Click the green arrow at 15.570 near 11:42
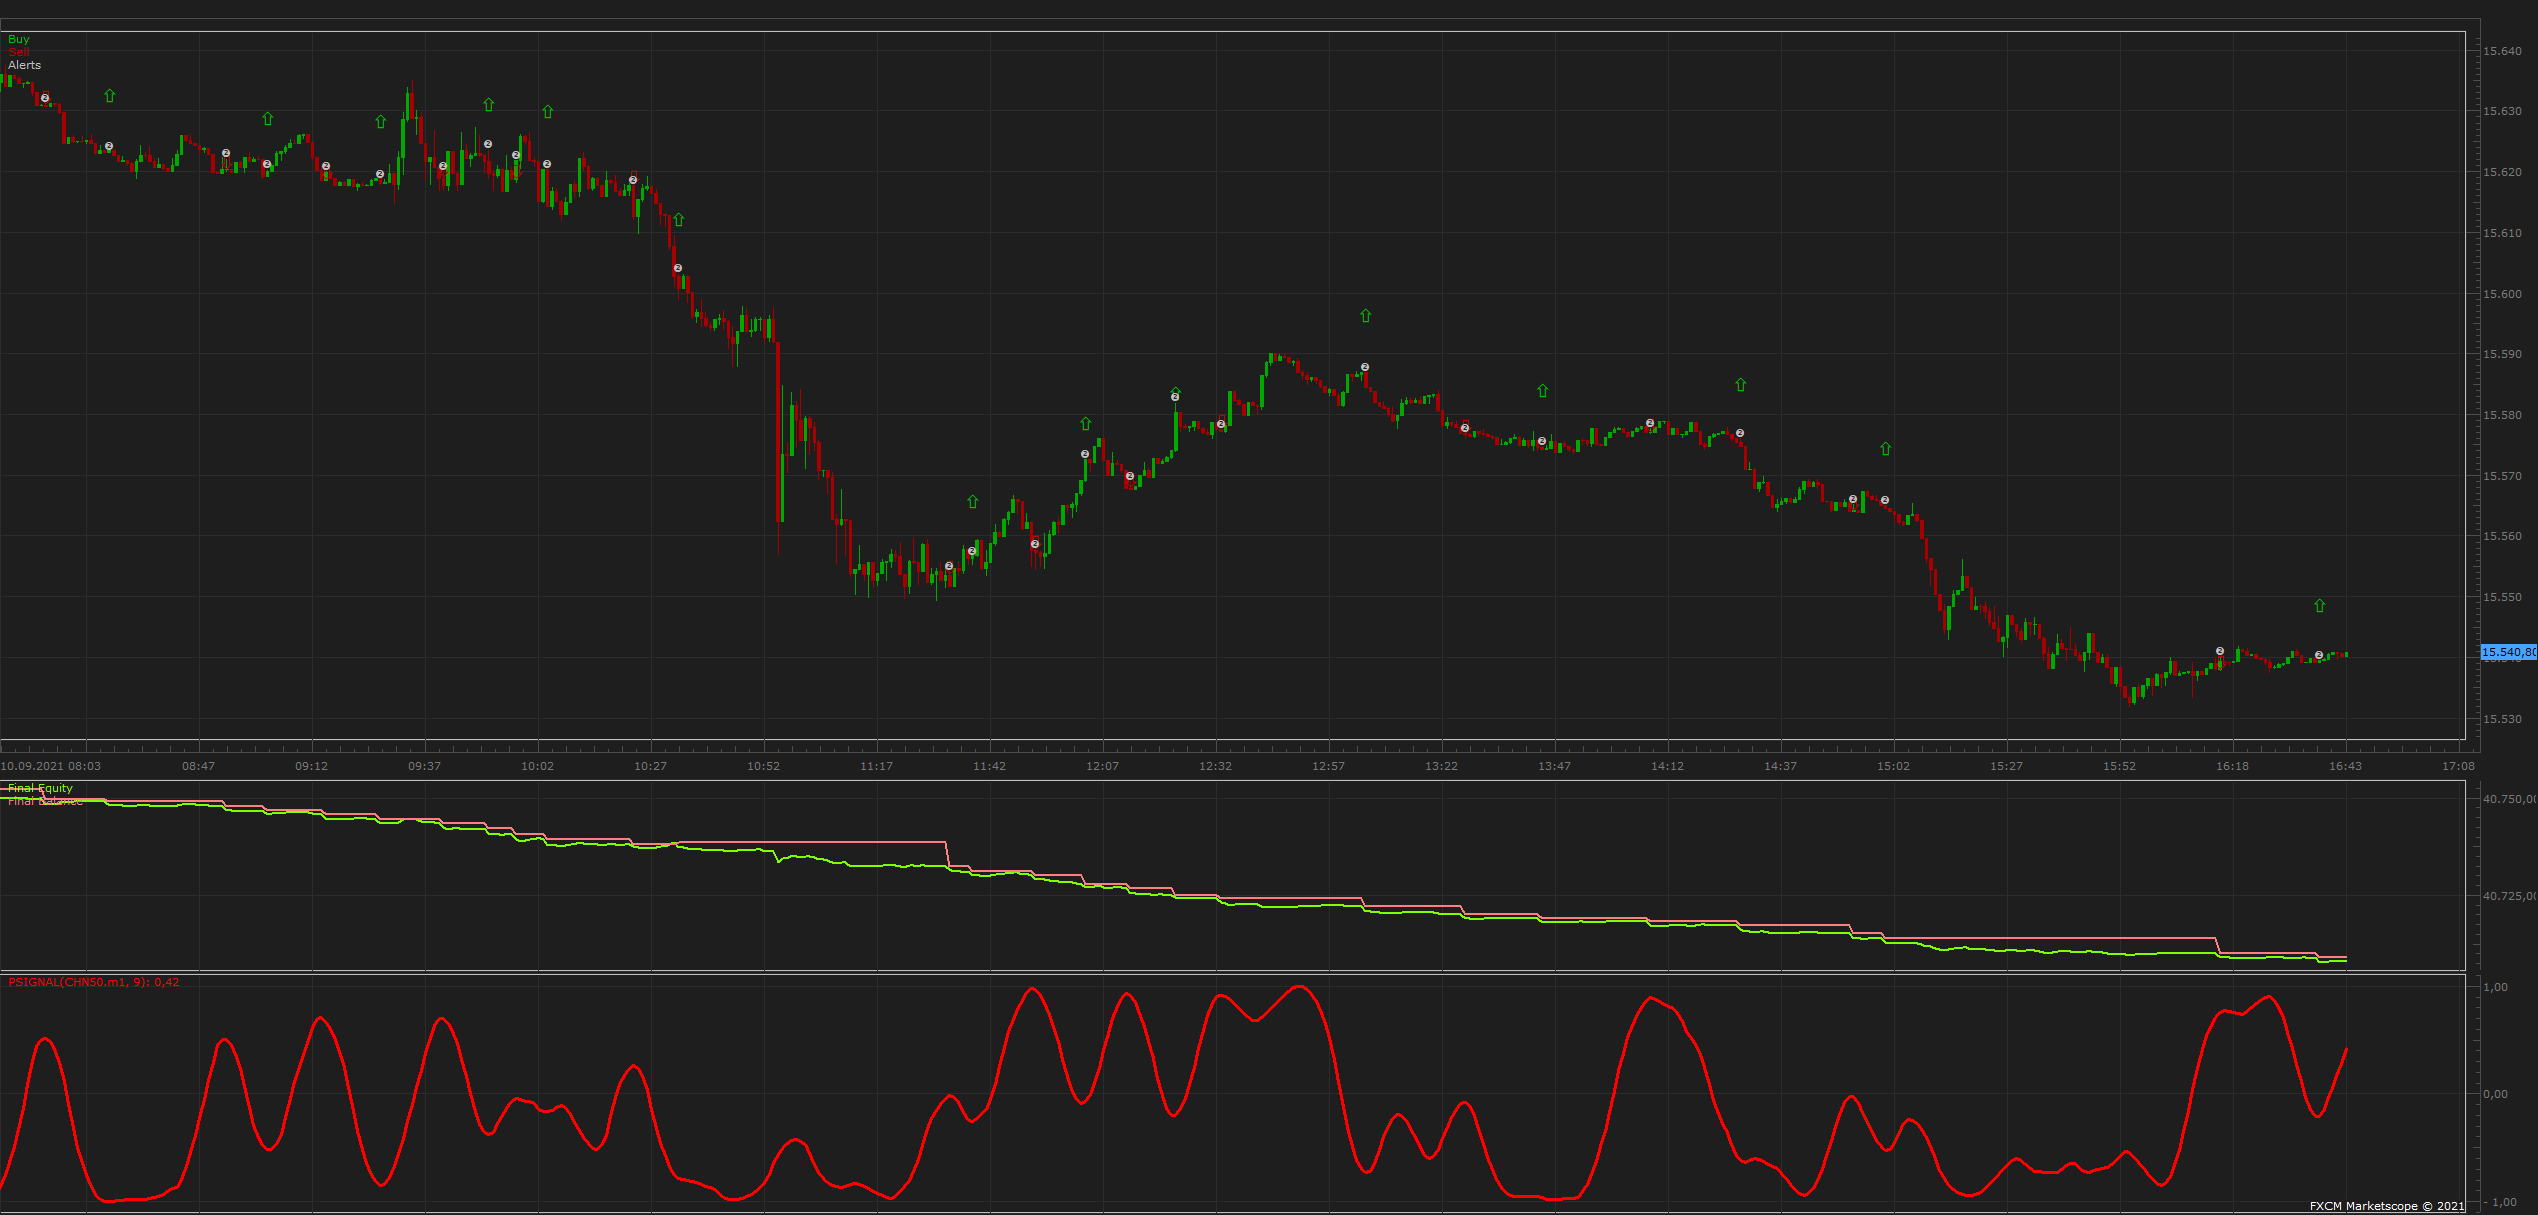Screen dimensions: 2538x1215 (973, 502)
